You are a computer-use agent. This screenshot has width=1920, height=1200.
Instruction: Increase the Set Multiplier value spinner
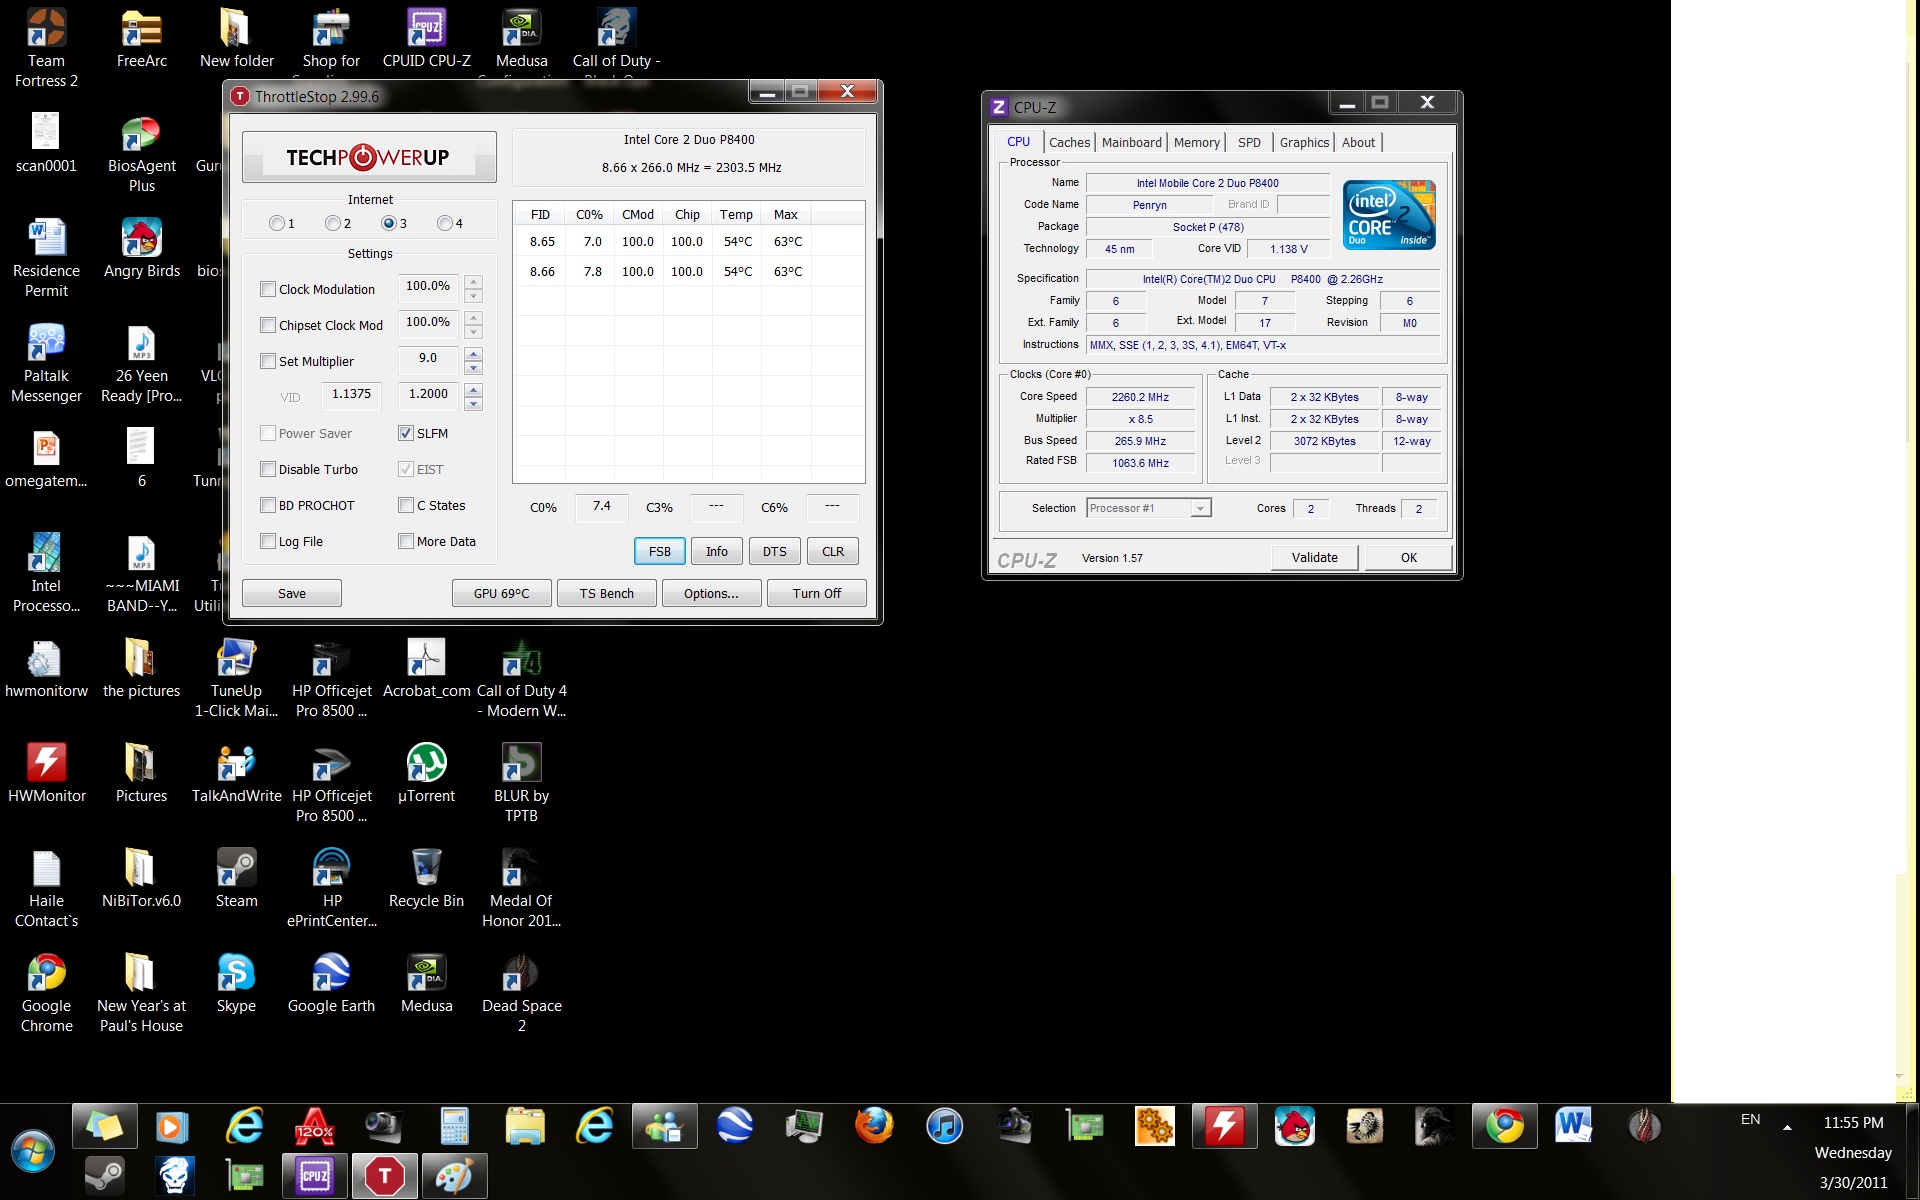click(x=474, y=354)
